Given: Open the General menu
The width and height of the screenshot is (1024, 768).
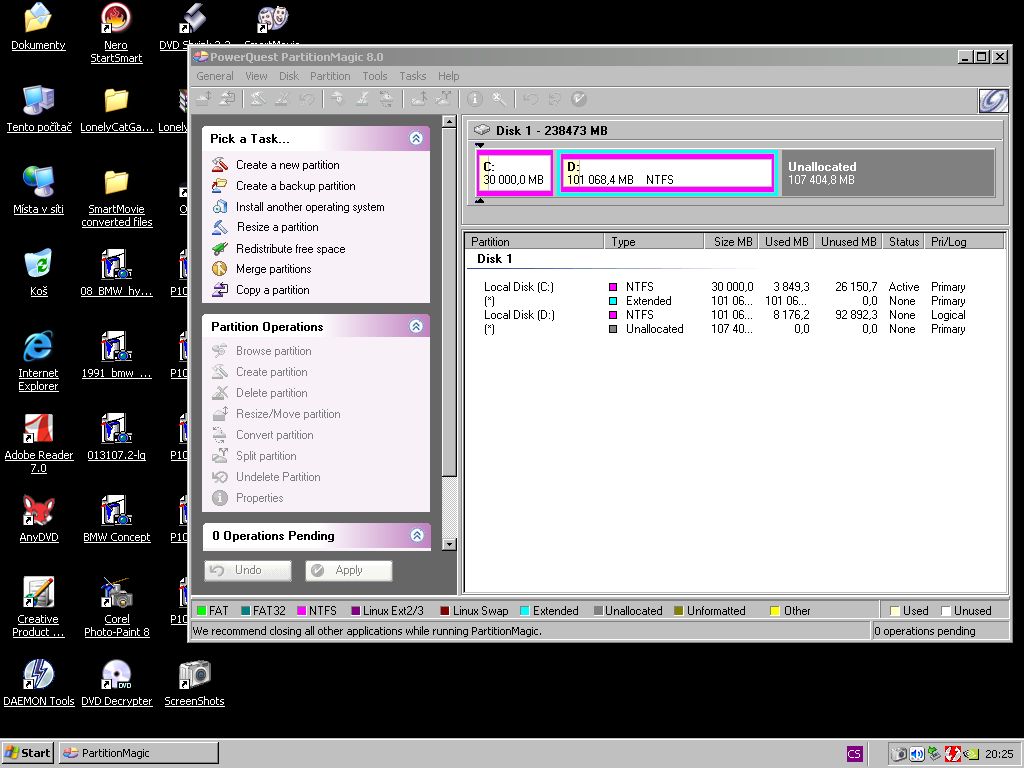Looking at the screenshot, I should [x=215, y=76].
